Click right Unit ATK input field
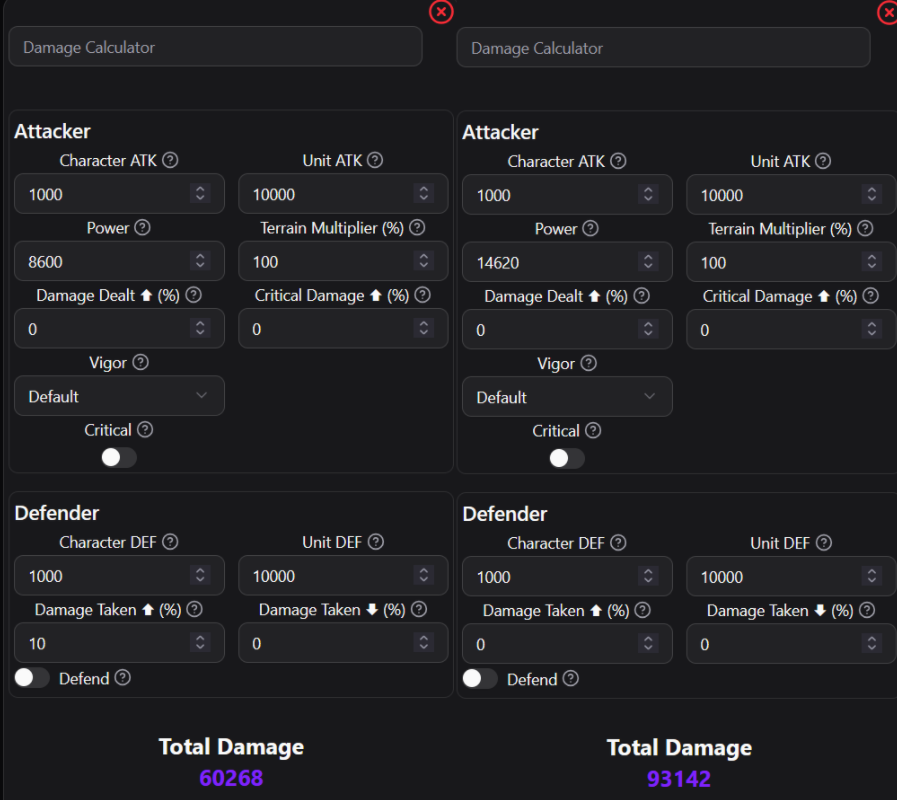The width and height of the screenshot is (897, 800). coord(791,195)
